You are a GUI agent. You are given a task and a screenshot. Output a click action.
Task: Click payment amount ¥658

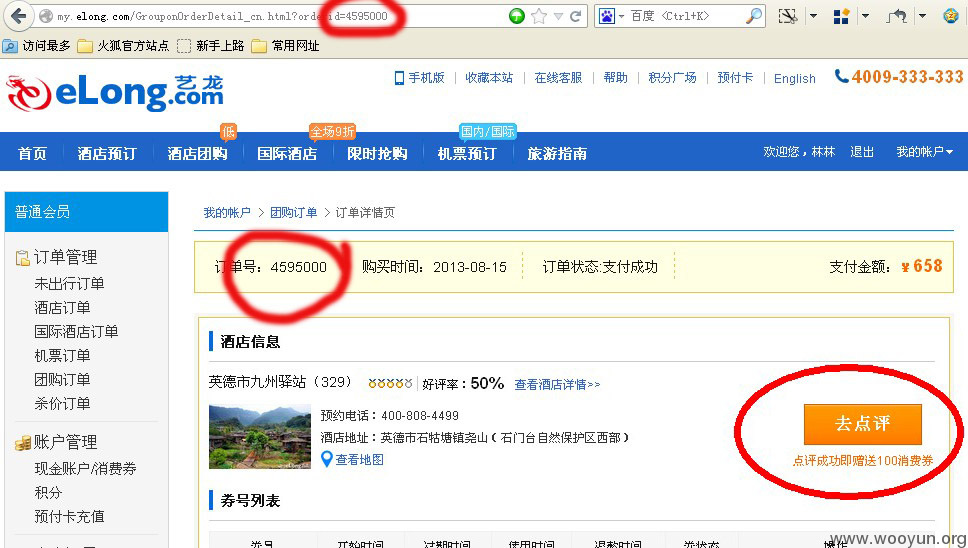922,267
